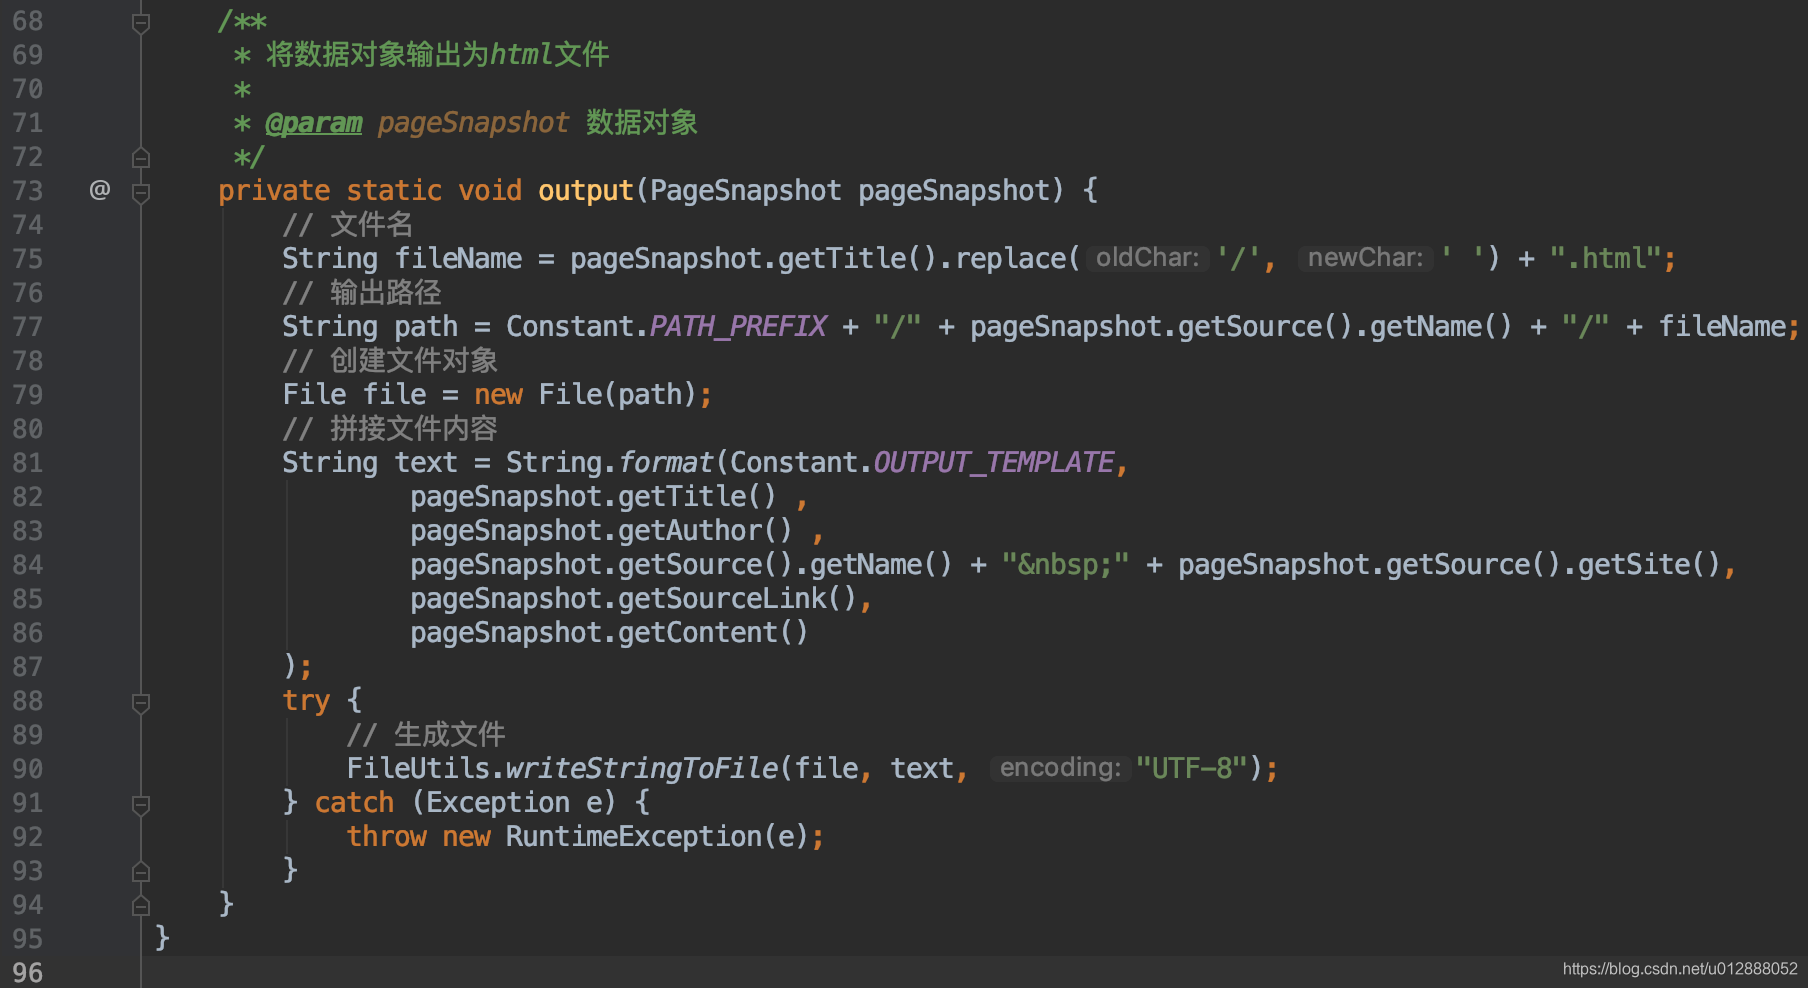
Task: Click the catch keyword on line 91
Action: (354, 803)
